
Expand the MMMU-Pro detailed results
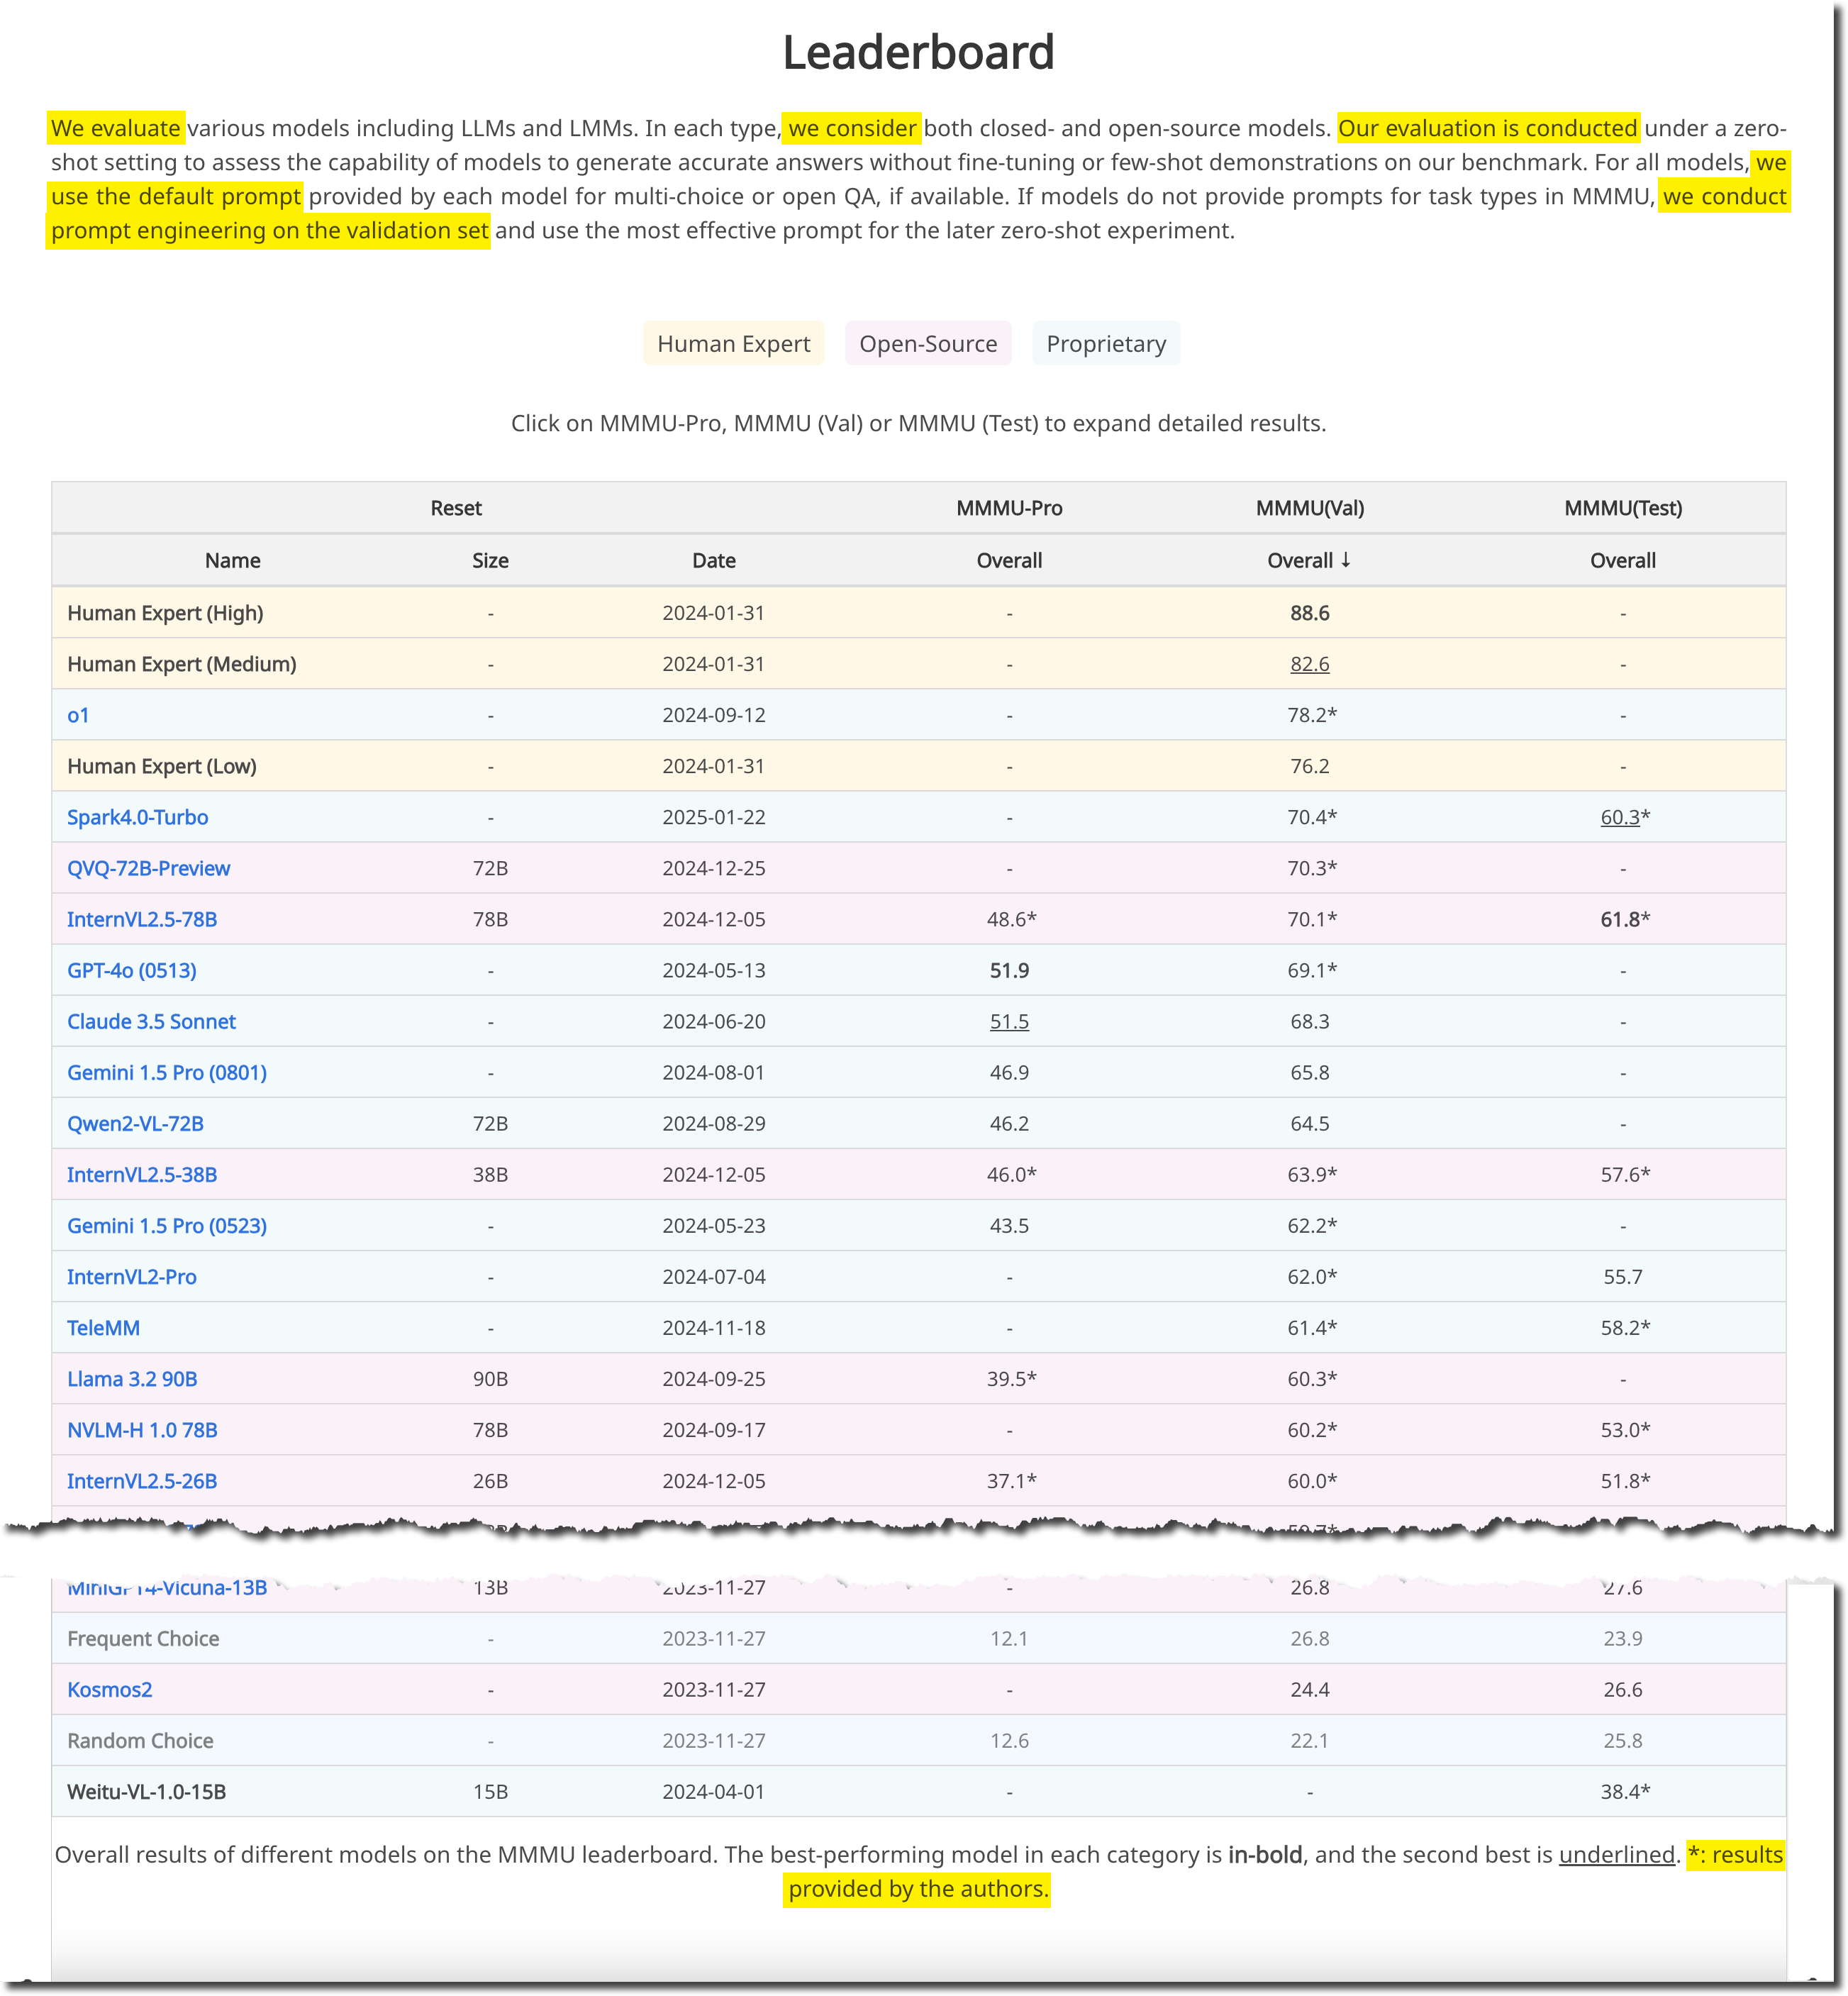coord(1008,508)
